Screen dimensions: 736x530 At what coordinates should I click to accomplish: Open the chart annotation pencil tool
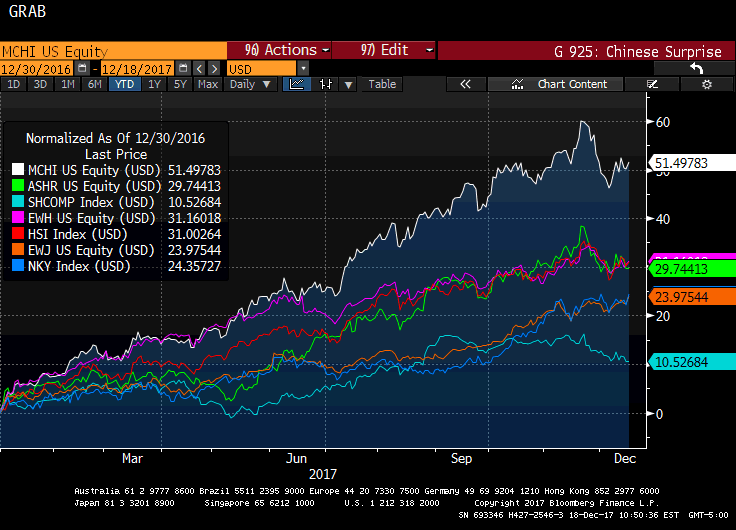point(652,84)
